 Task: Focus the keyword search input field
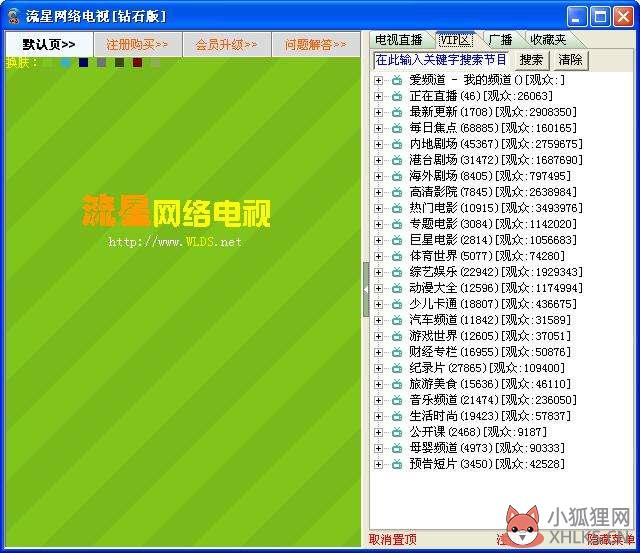point(441,60)
